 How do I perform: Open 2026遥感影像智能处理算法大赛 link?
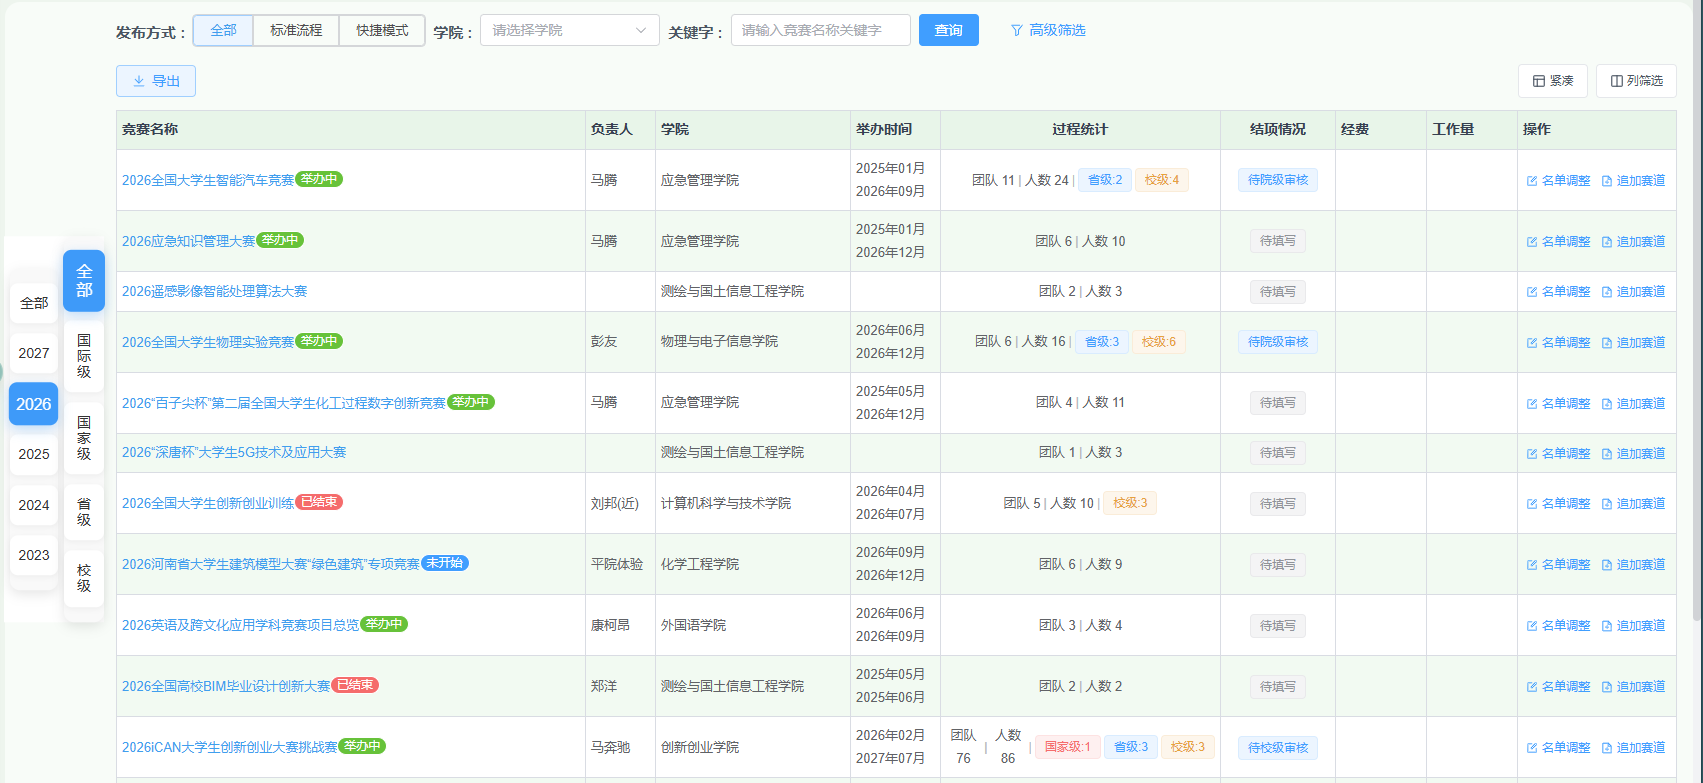[x=215, y=291]
